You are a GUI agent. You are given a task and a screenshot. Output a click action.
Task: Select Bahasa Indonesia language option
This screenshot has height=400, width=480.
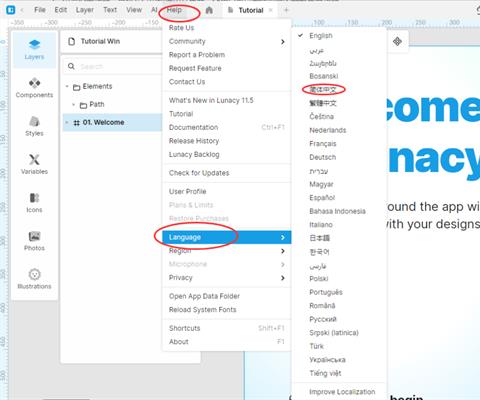pyautogui.click(x=339, y=211)
